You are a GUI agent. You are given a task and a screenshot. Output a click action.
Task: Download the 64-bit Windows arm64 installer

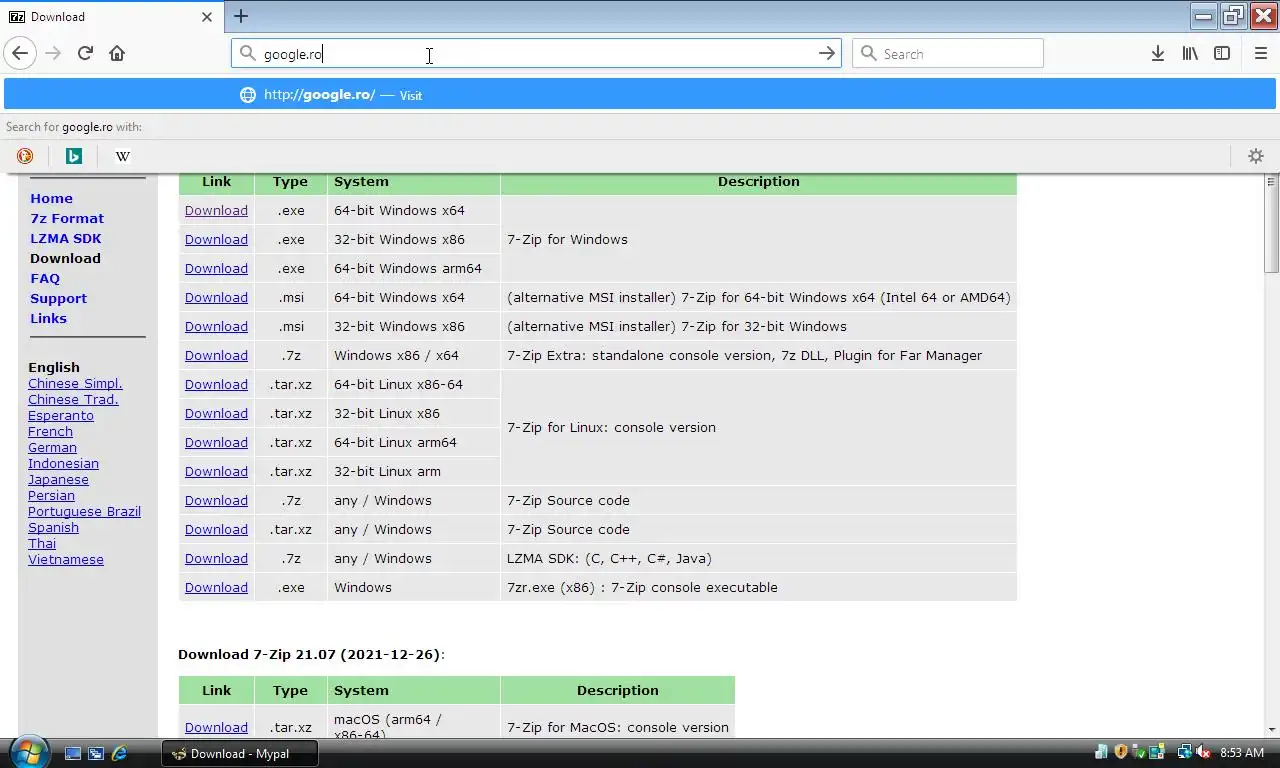click(216, 268)
